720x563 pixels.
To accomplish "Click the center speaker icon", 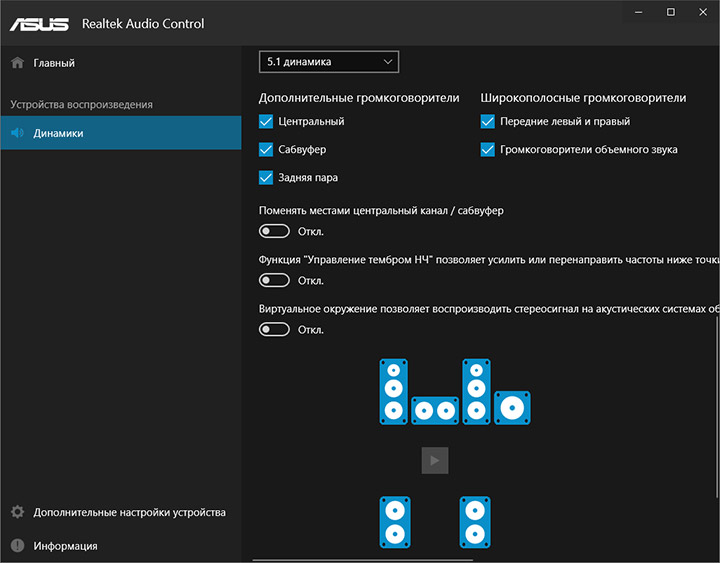I will click(434, 410).
